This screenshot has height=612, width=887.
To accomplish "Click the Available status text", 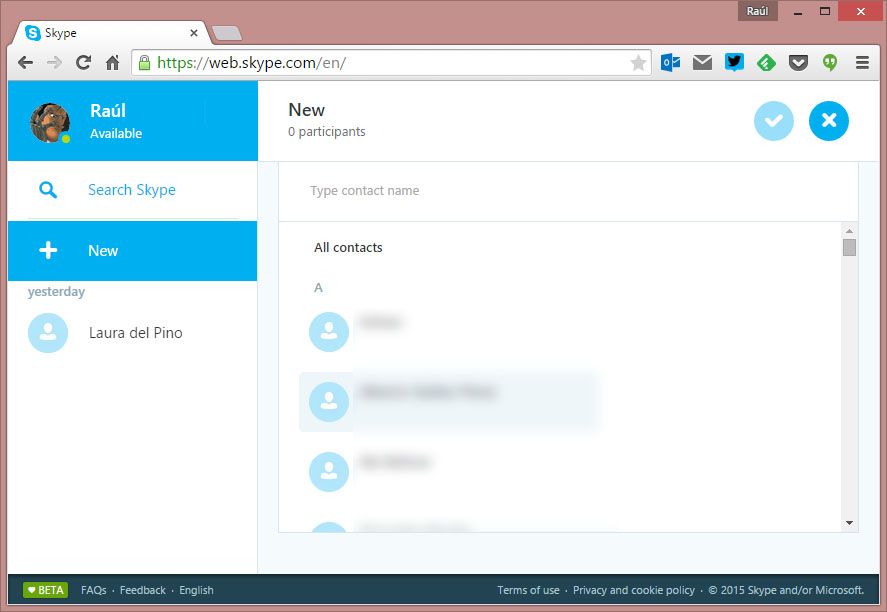I will tap(116, 133).
